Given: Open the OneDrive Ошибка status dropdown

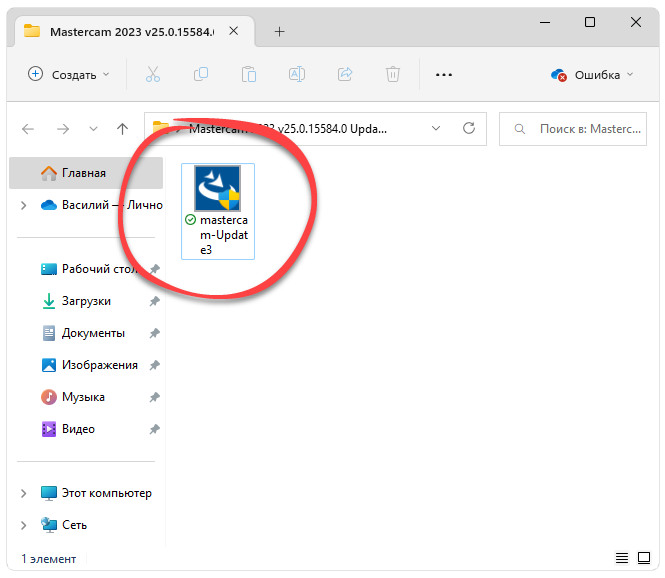Looking at the screenshot, I should click(x=592, y=75).
